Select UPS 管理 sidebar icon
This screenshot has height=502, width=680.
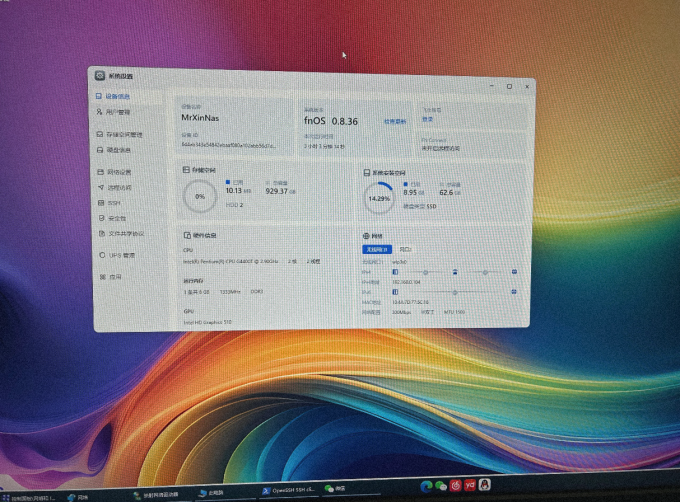tap(102, 255)
